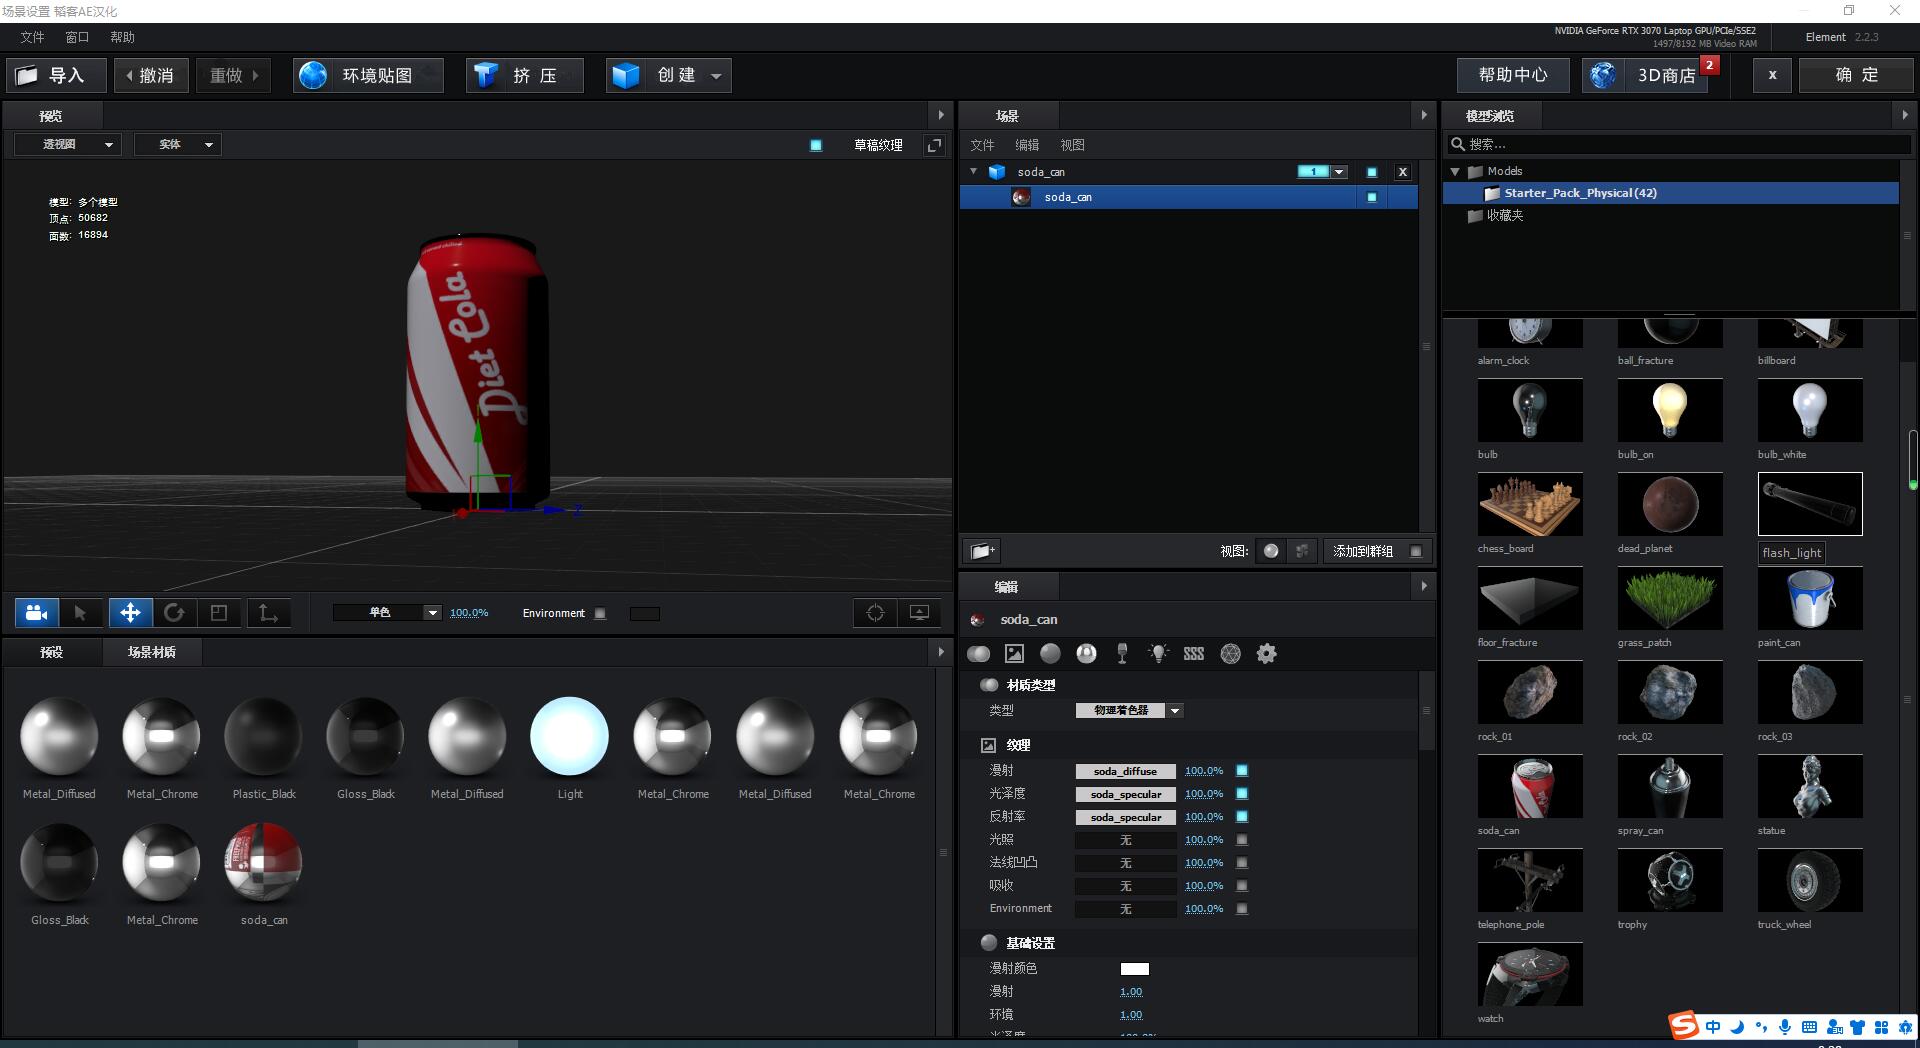Screen dimensions: 1920x1048
Task: Click the 挤压 extrude button
Action: 524,76
